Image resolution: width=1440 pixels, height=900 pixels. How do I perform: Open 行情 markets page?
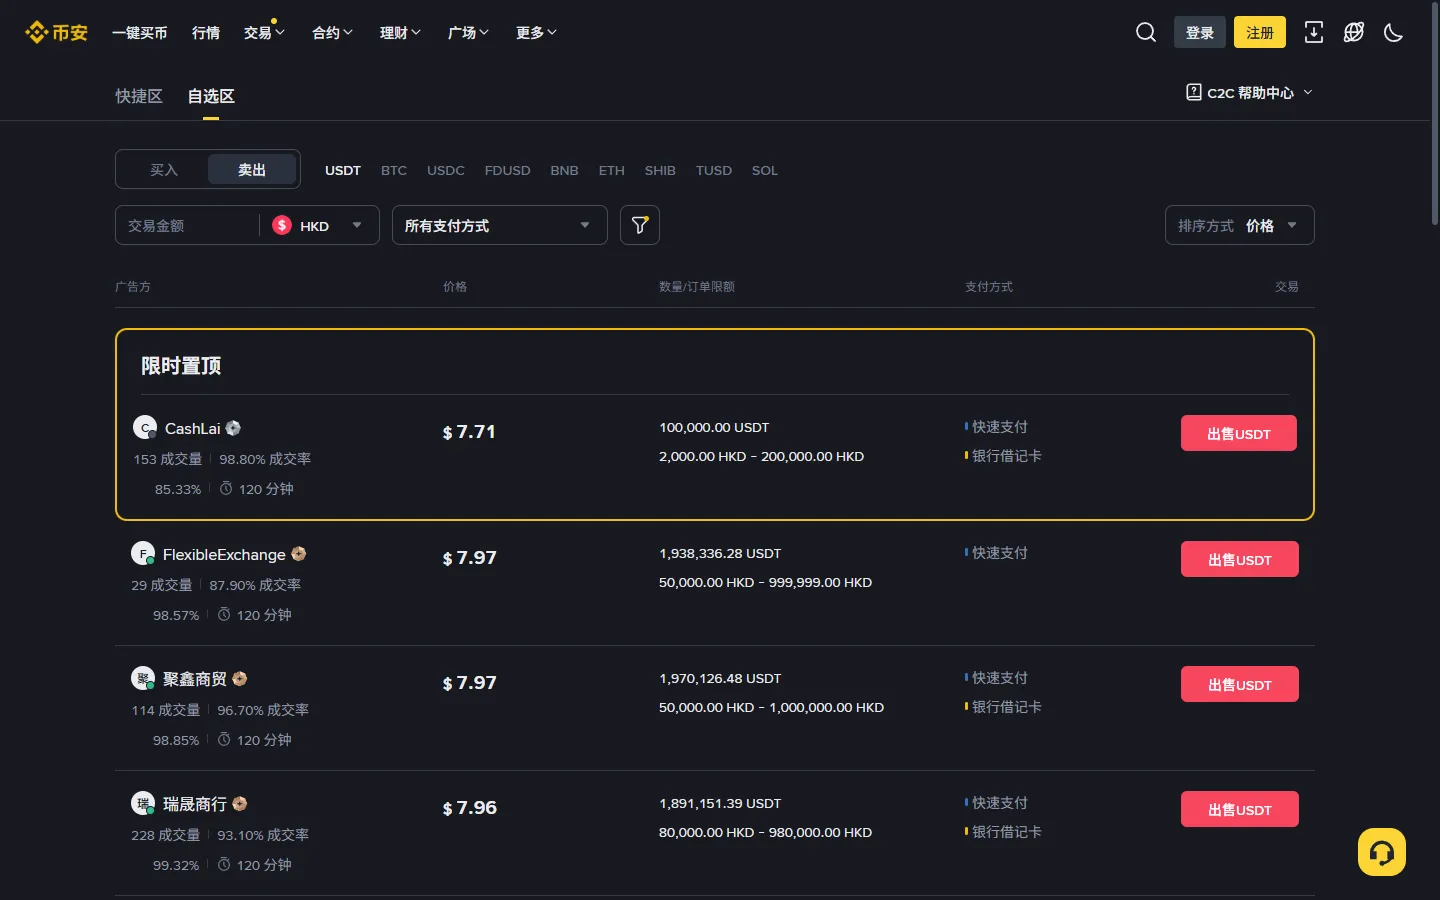(x=206, y=33)
